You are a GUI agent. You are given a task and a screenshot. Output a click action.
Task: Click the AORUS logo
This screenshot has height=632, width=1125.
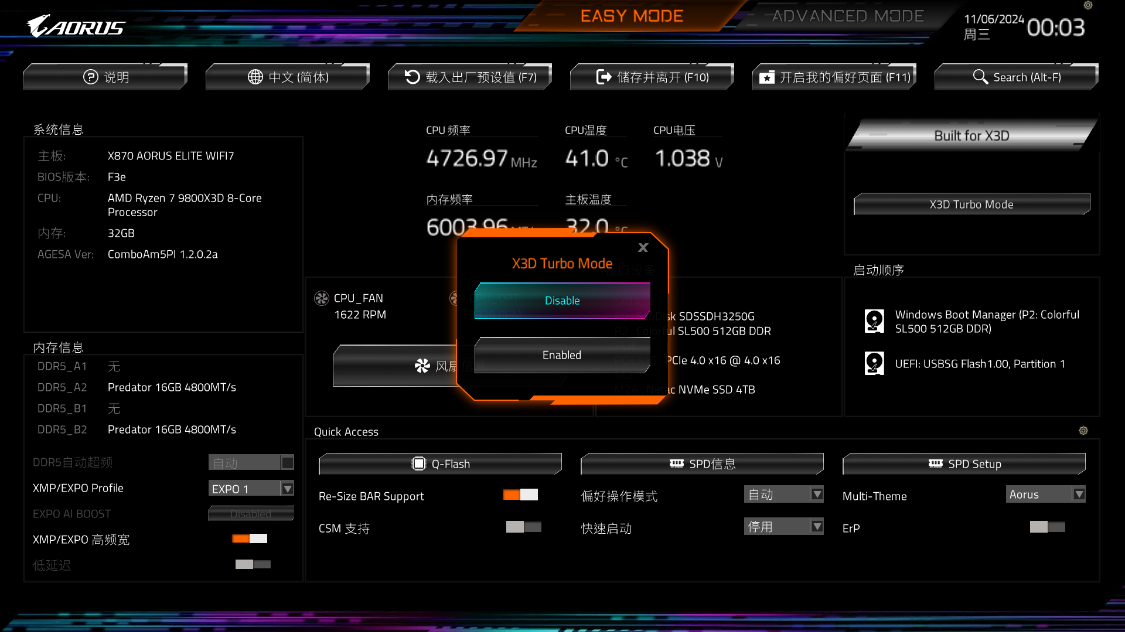pos(75,27)
